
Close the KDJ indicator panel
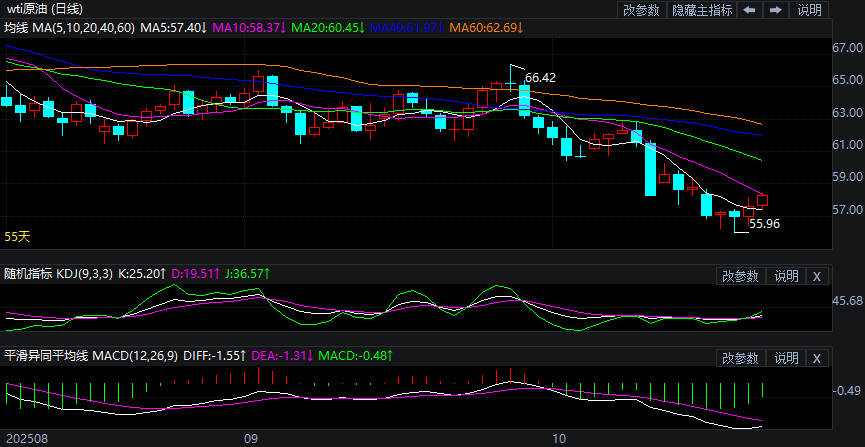[x=816, y=276]
